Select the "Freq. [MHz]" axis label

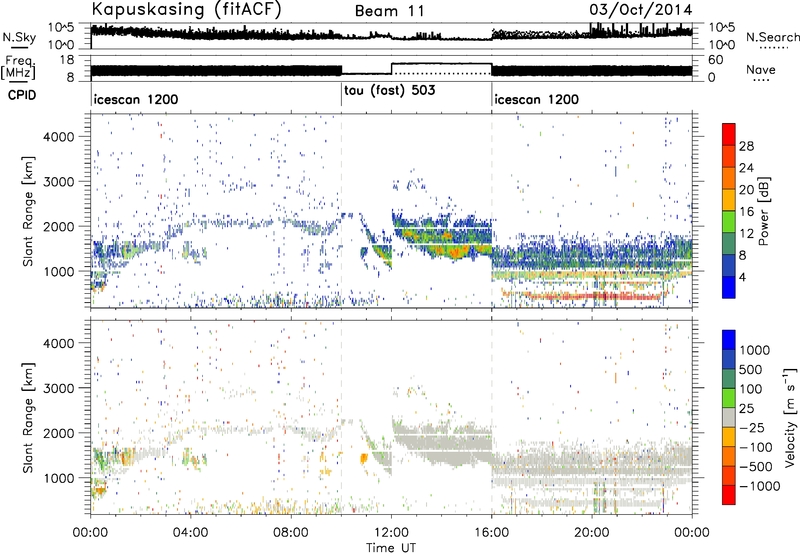(19, 68)
